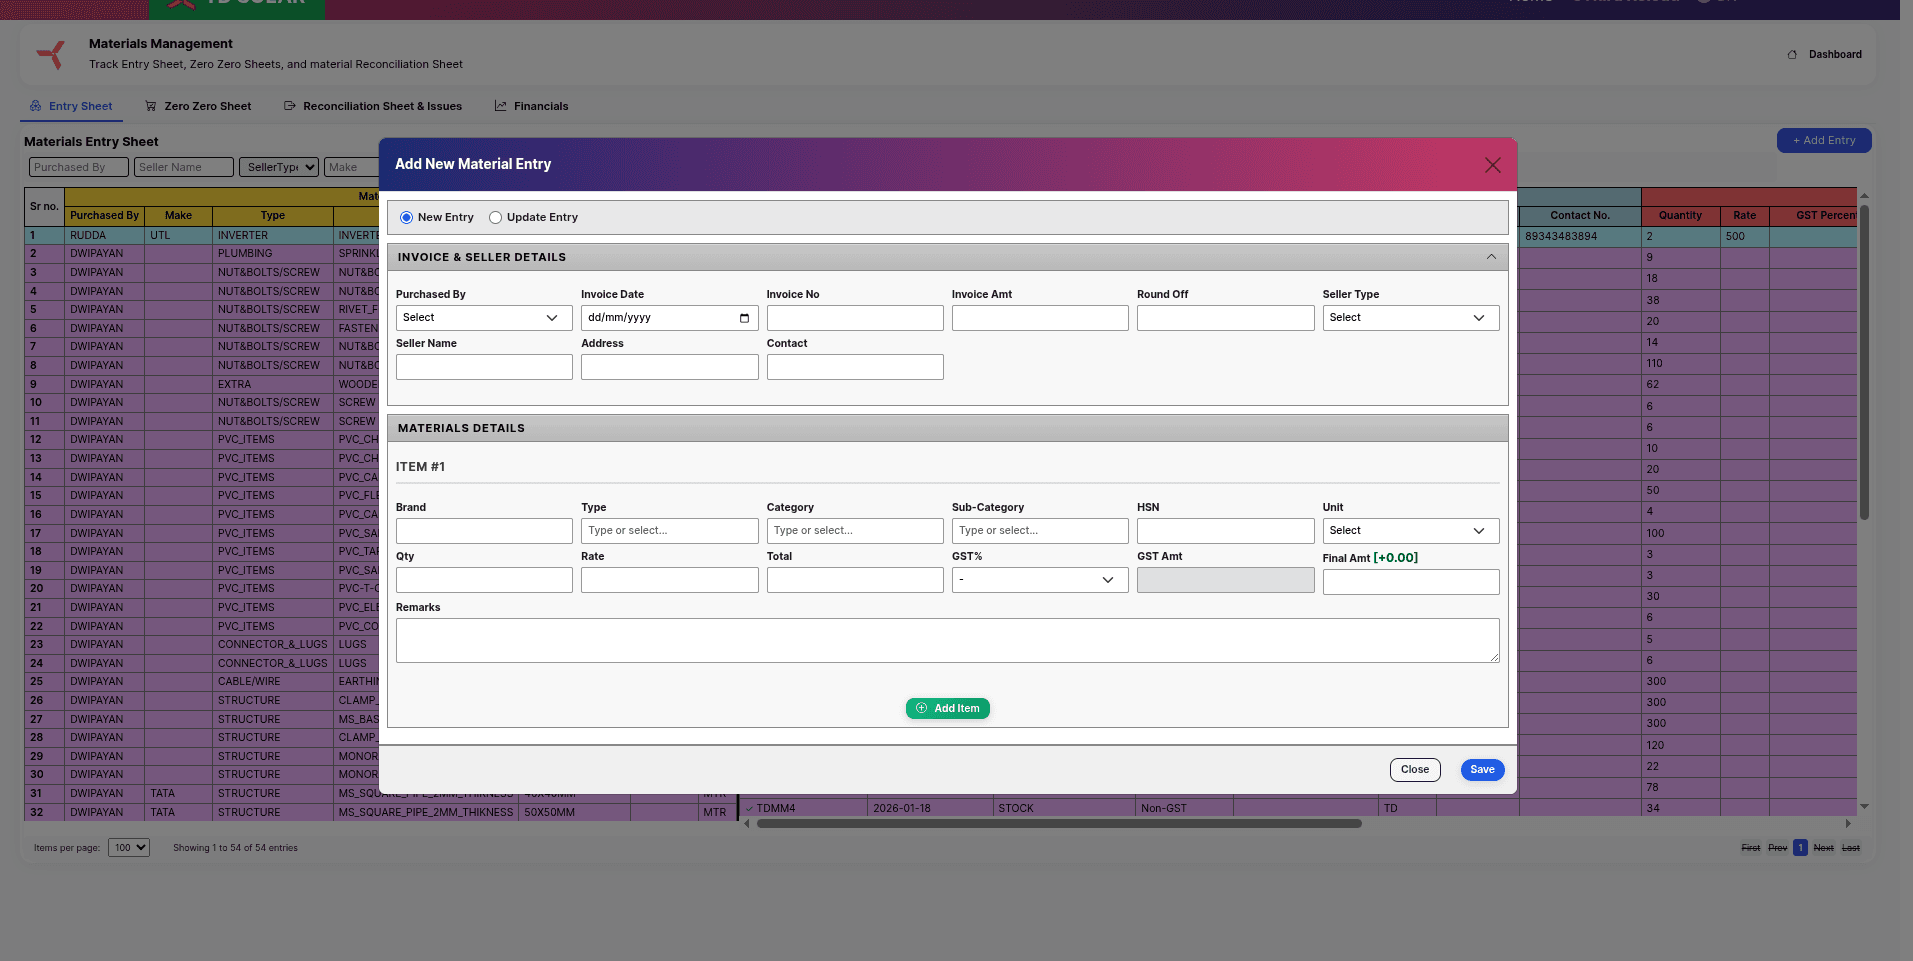Select the New Entry radio button
Viewport: 1913px width, 961px height.
[406, 217]
